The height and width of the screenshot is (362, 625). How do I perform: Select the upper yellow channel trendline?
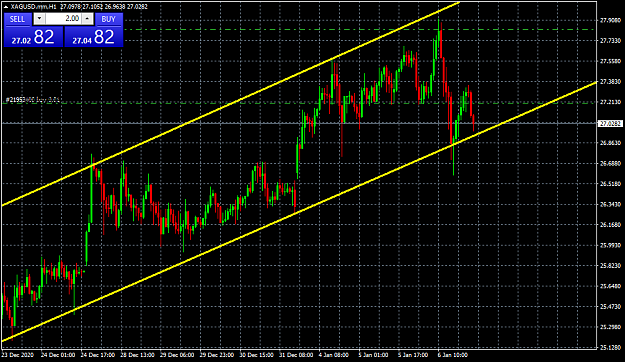[230, 104]
